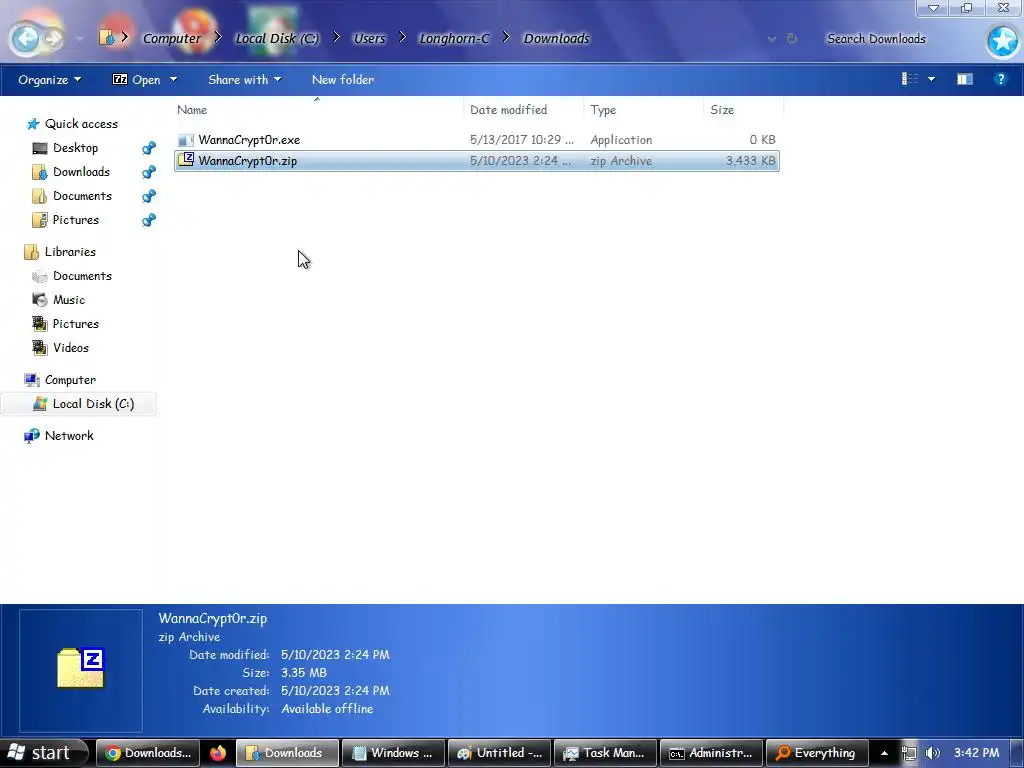This screenshot has width=1024, height=768.
Task: Open the address bar history dropdown
Action: click(x=772, y=39)
